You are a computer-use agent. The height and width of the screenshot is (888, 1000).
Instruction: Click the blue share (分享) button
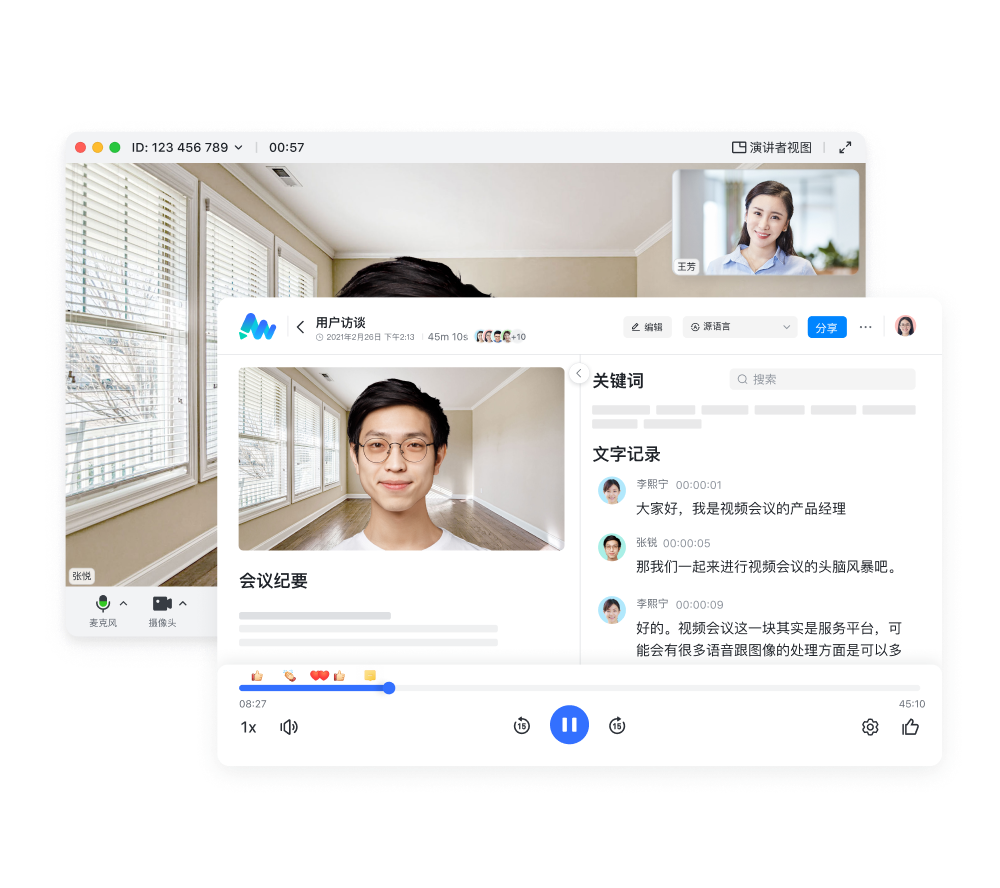coord(827,327)
